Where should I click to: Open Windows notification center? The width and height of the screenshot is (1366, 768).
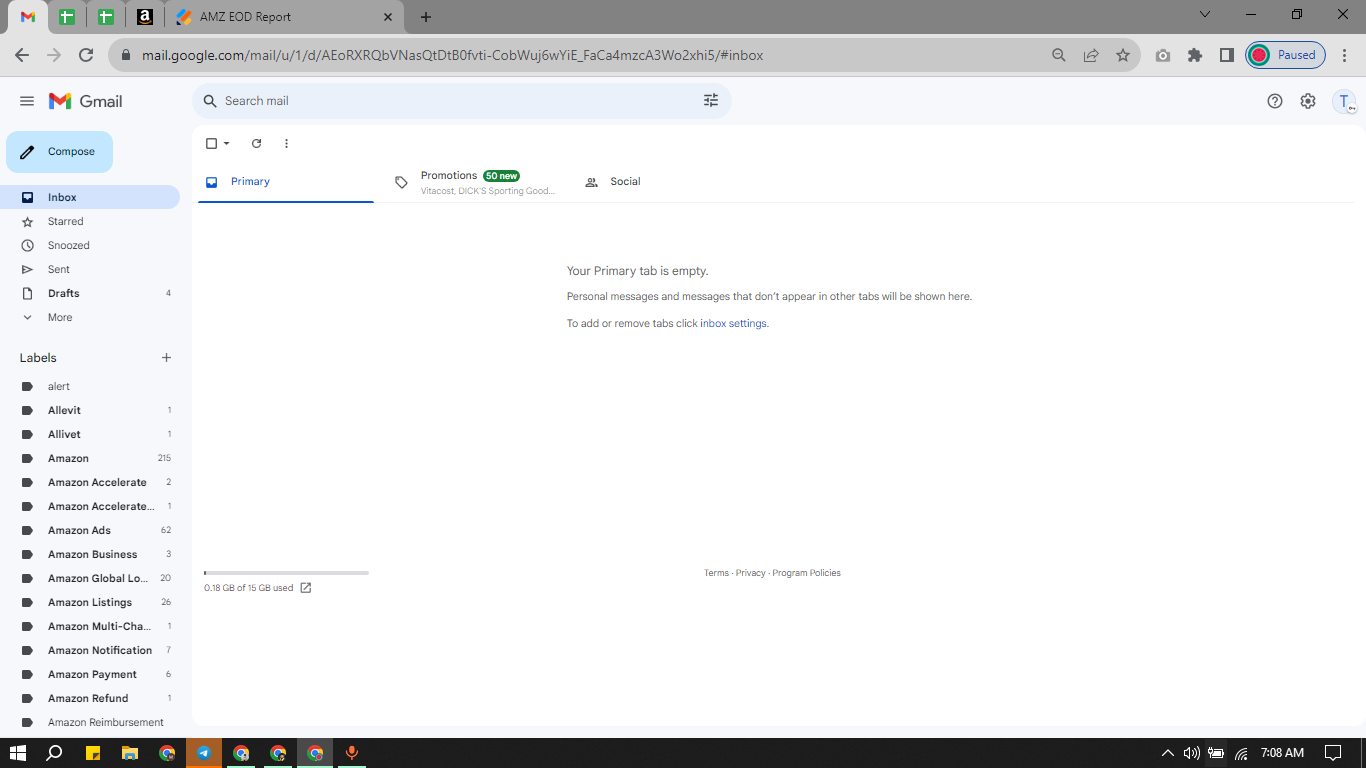click(x=1333, y=753)
